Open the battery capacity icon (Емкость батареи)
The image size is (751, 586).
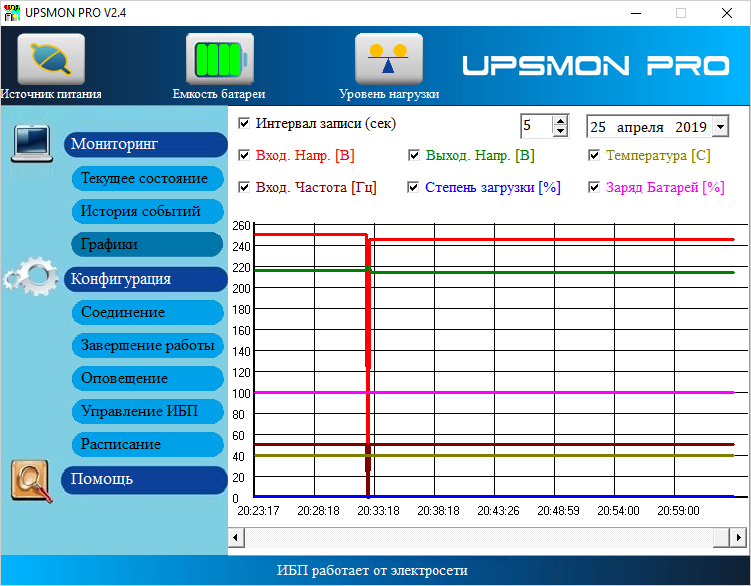tap(220, 59)
